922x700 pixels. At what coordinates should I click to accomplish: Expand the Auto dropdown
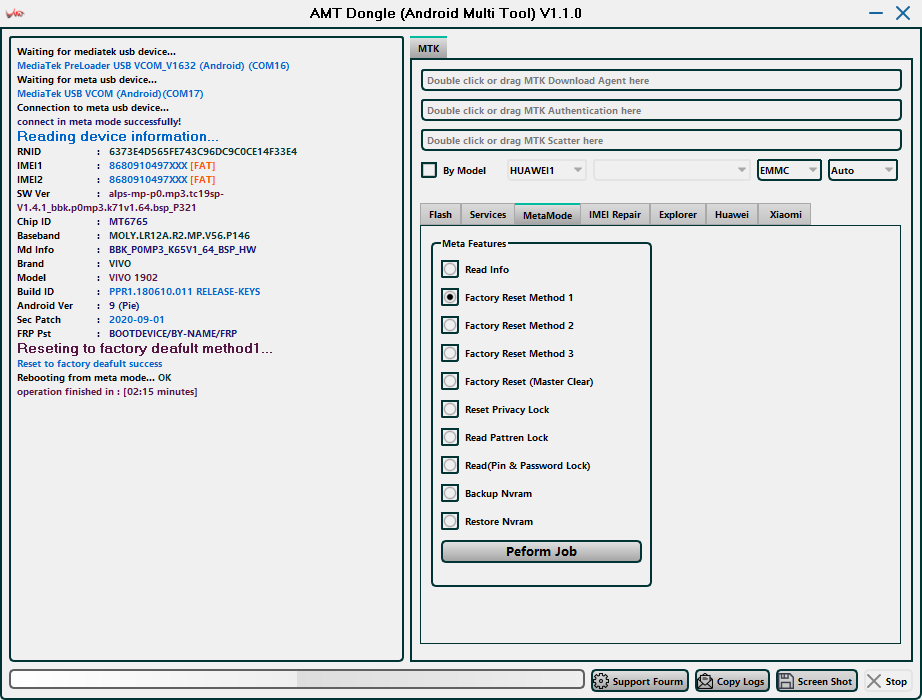862,170
